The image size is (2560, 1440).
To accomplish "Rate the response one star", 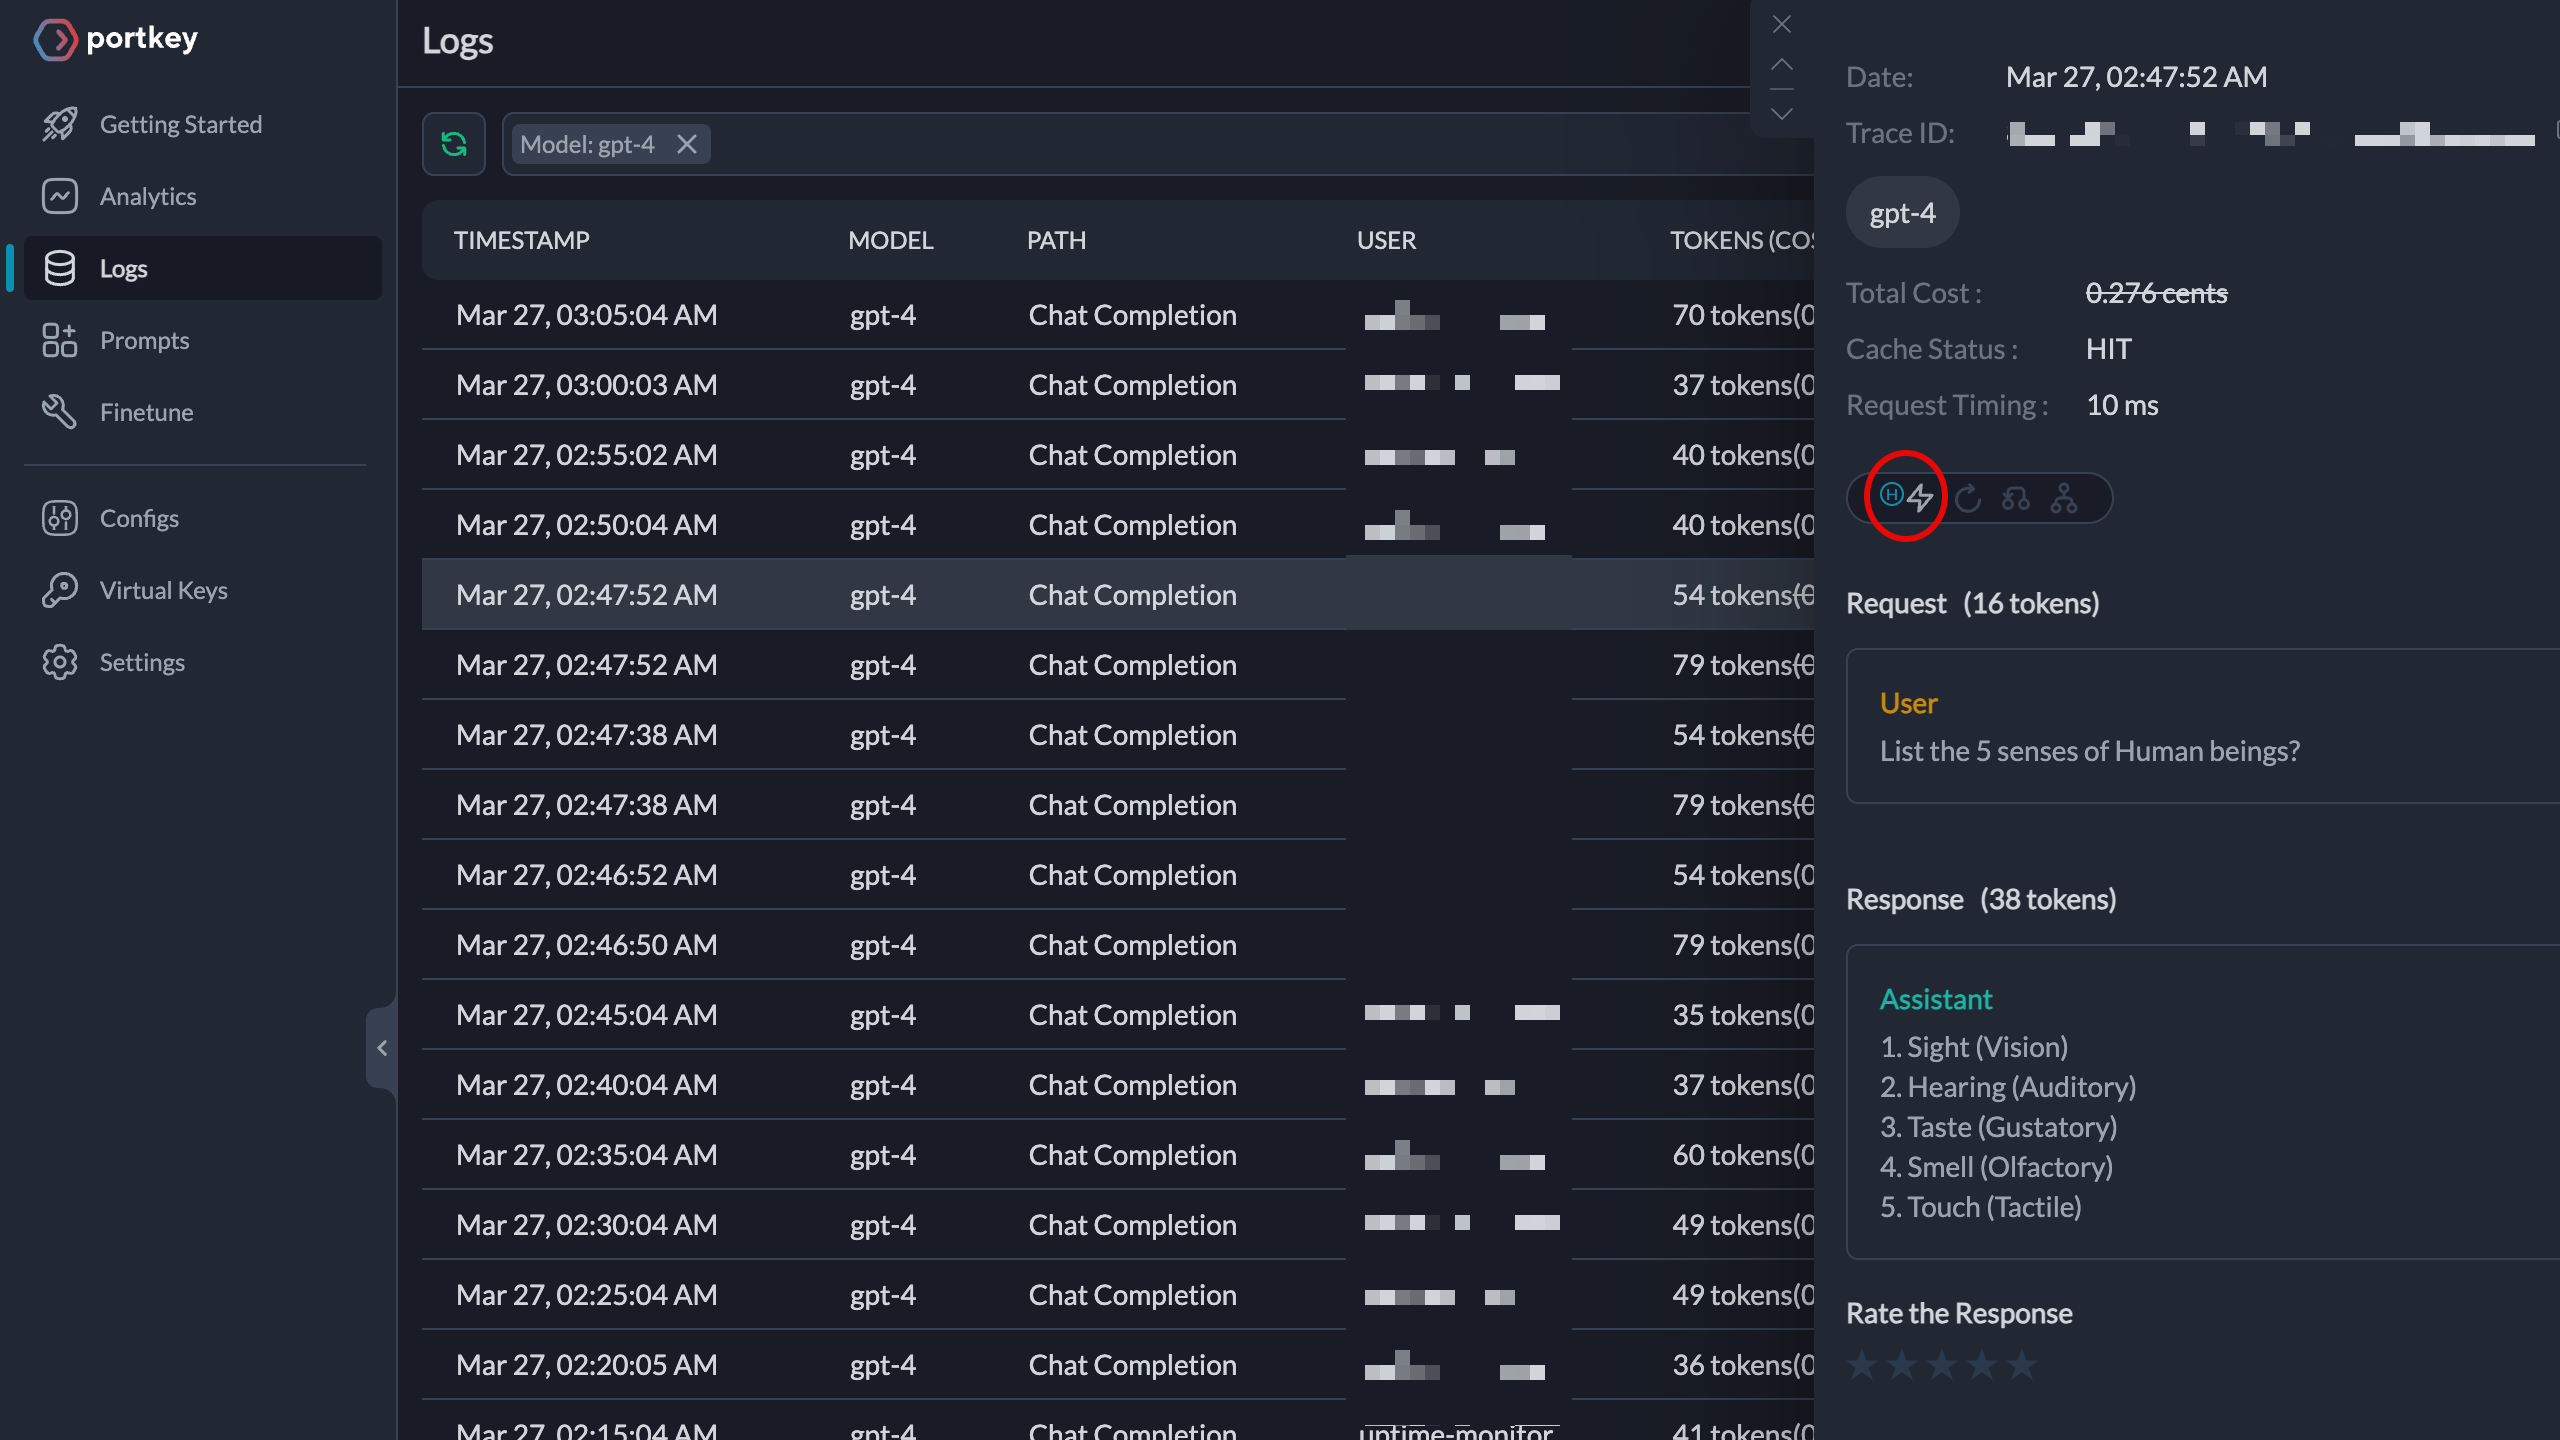I will (1862, 1364).
